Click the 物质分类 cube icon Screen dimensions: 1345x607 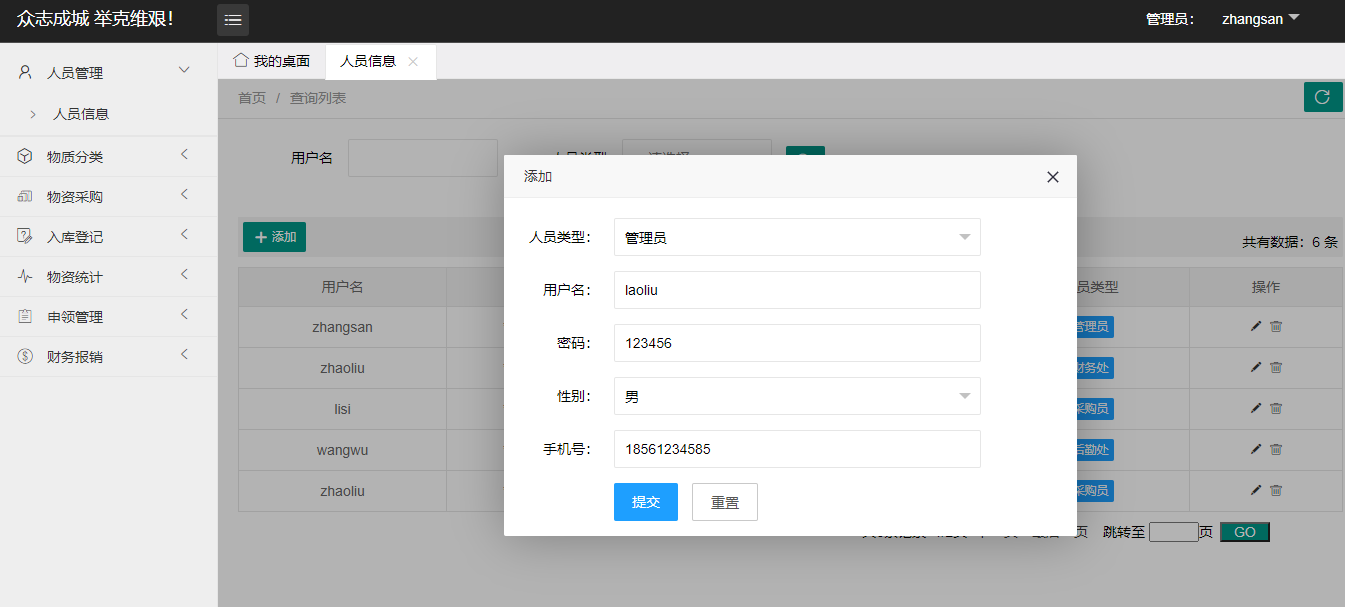click(x=26, y=156)
